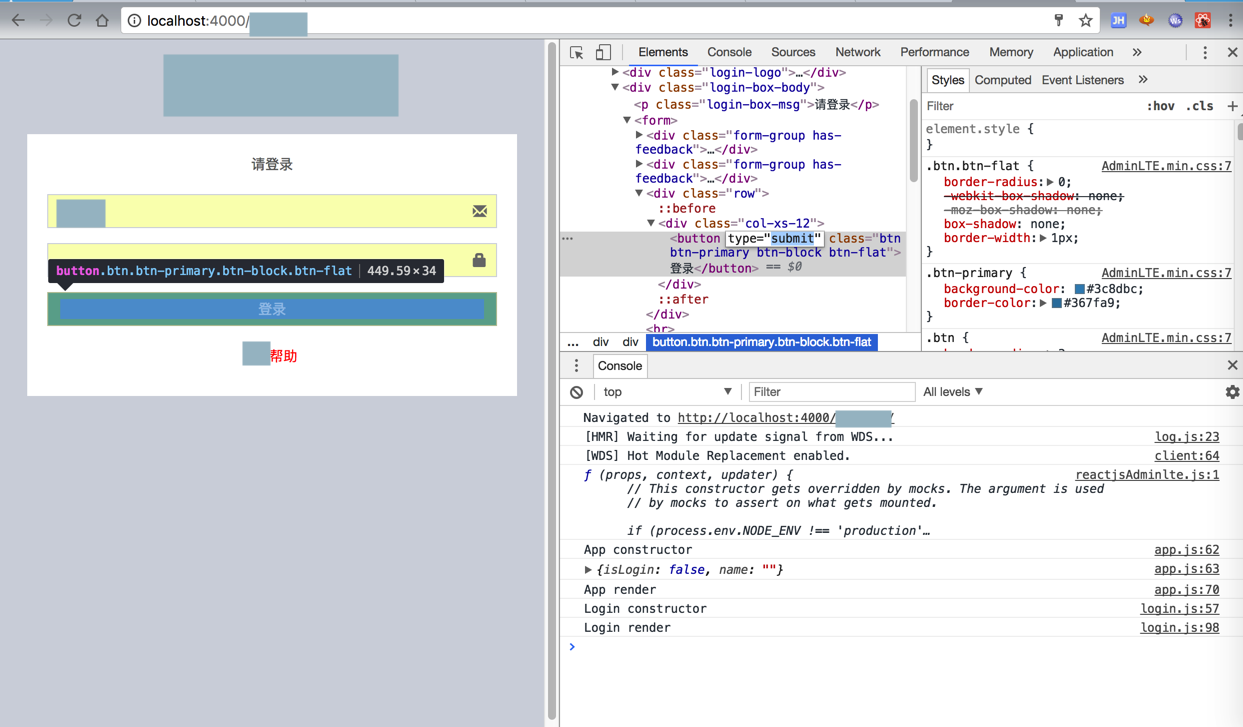The height and width of the screenshot is (727, 1243).
Task: Open the top context dropdown
Action: [x=667, y=392]
